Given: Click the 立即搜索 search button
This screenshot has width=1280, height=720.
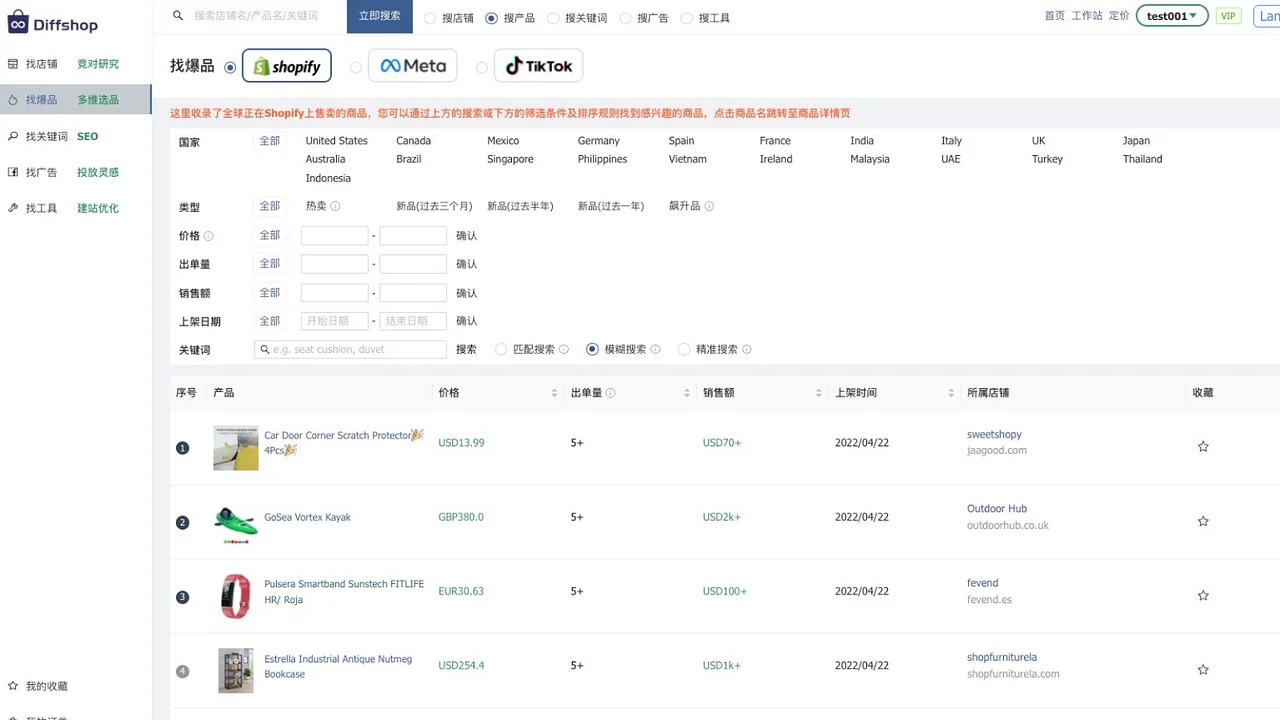Looking at the screenshot, I should [x=379, y=16].
